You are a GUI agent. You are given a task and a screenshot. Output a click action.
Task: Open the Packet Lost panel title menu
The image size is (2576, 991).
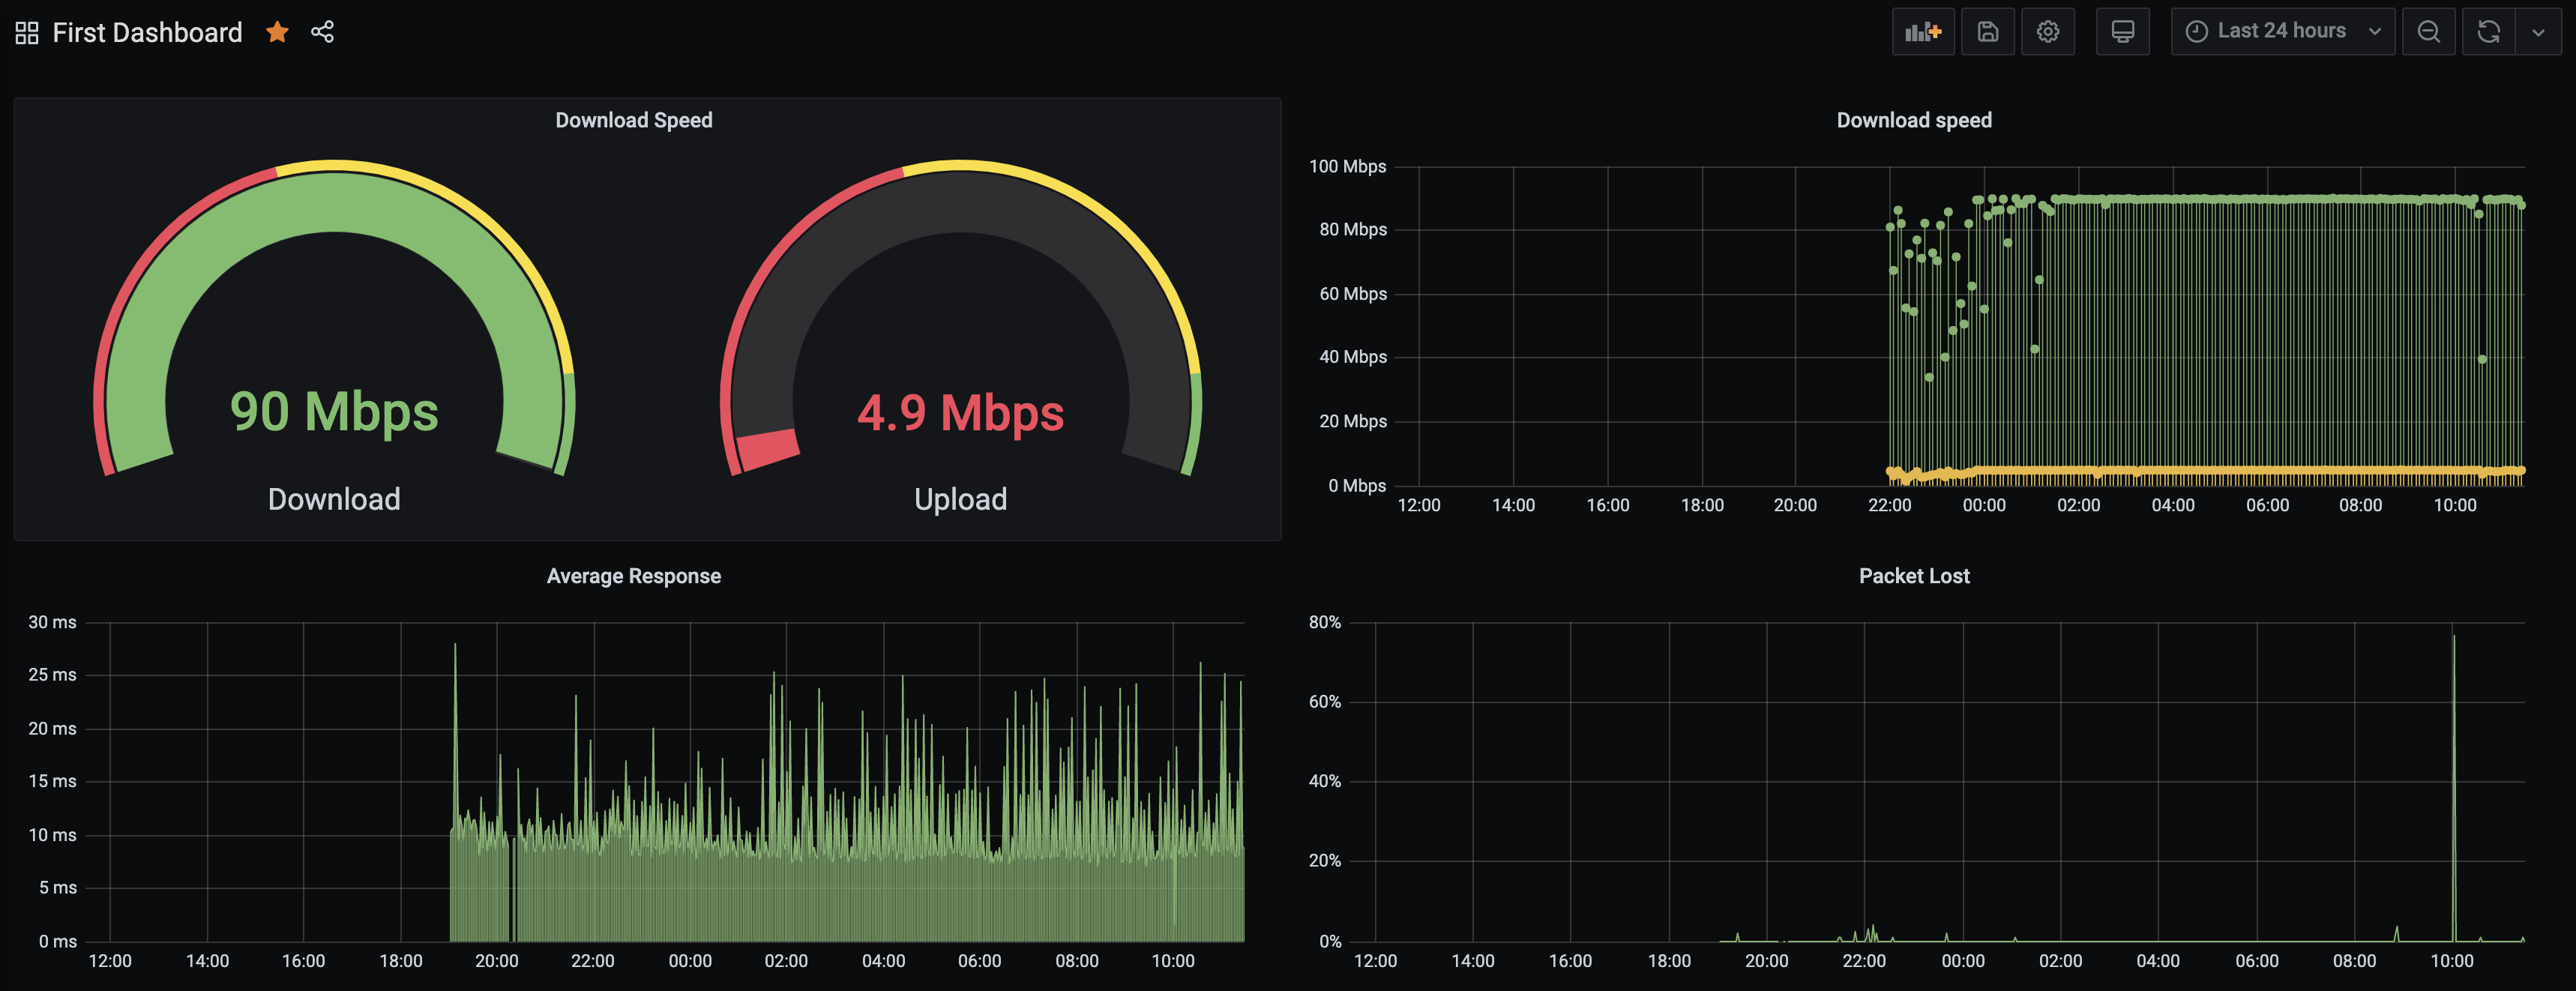[x=1913, y=575]
